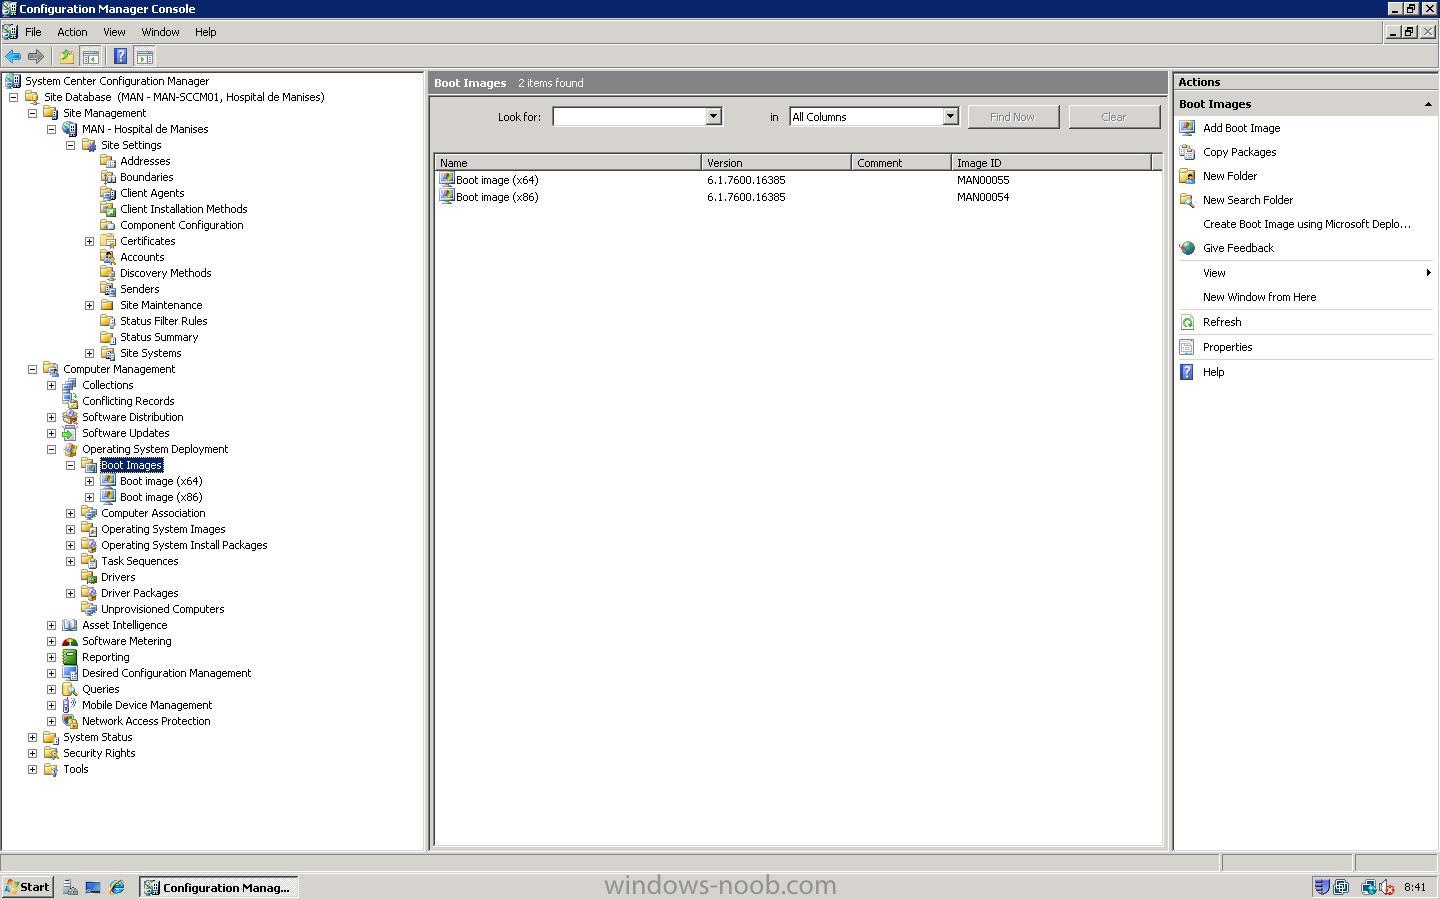Open the Window menu

point(160,32)
